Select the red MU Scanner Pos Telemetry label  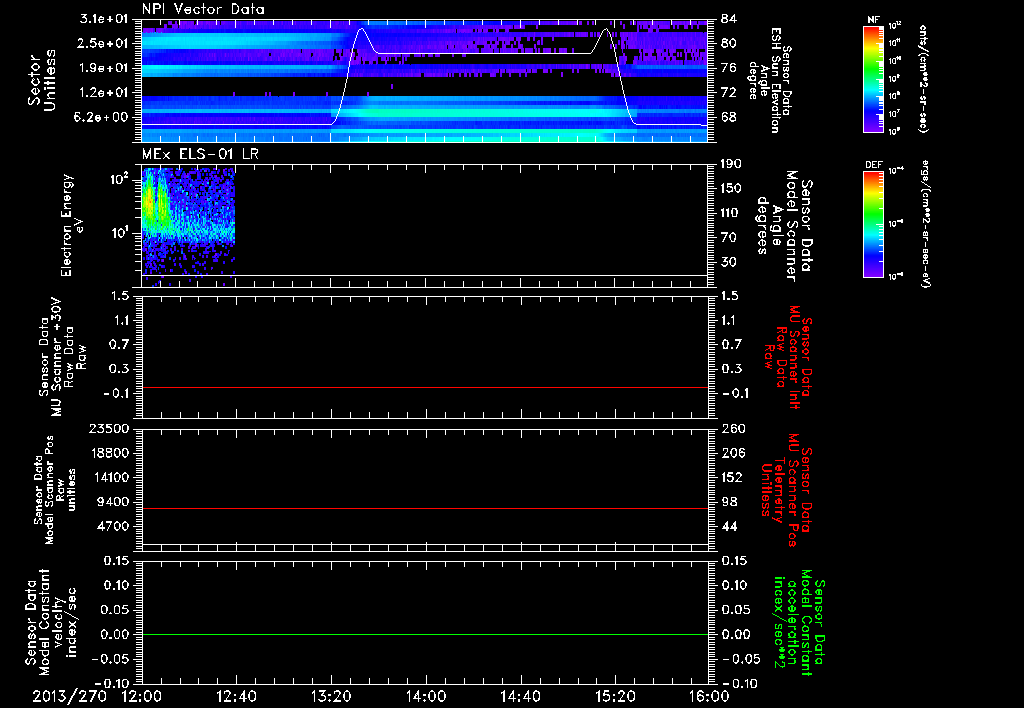(x=786, y=490)
